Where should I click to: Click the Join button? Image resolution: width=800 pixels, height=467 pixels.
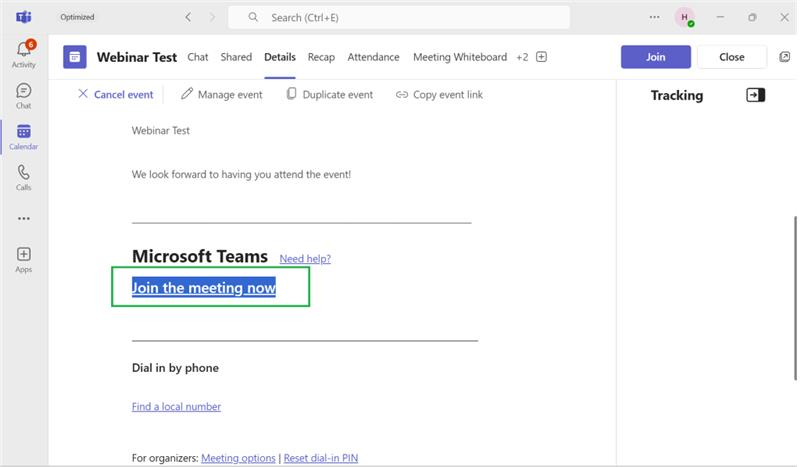pos(656,57)
